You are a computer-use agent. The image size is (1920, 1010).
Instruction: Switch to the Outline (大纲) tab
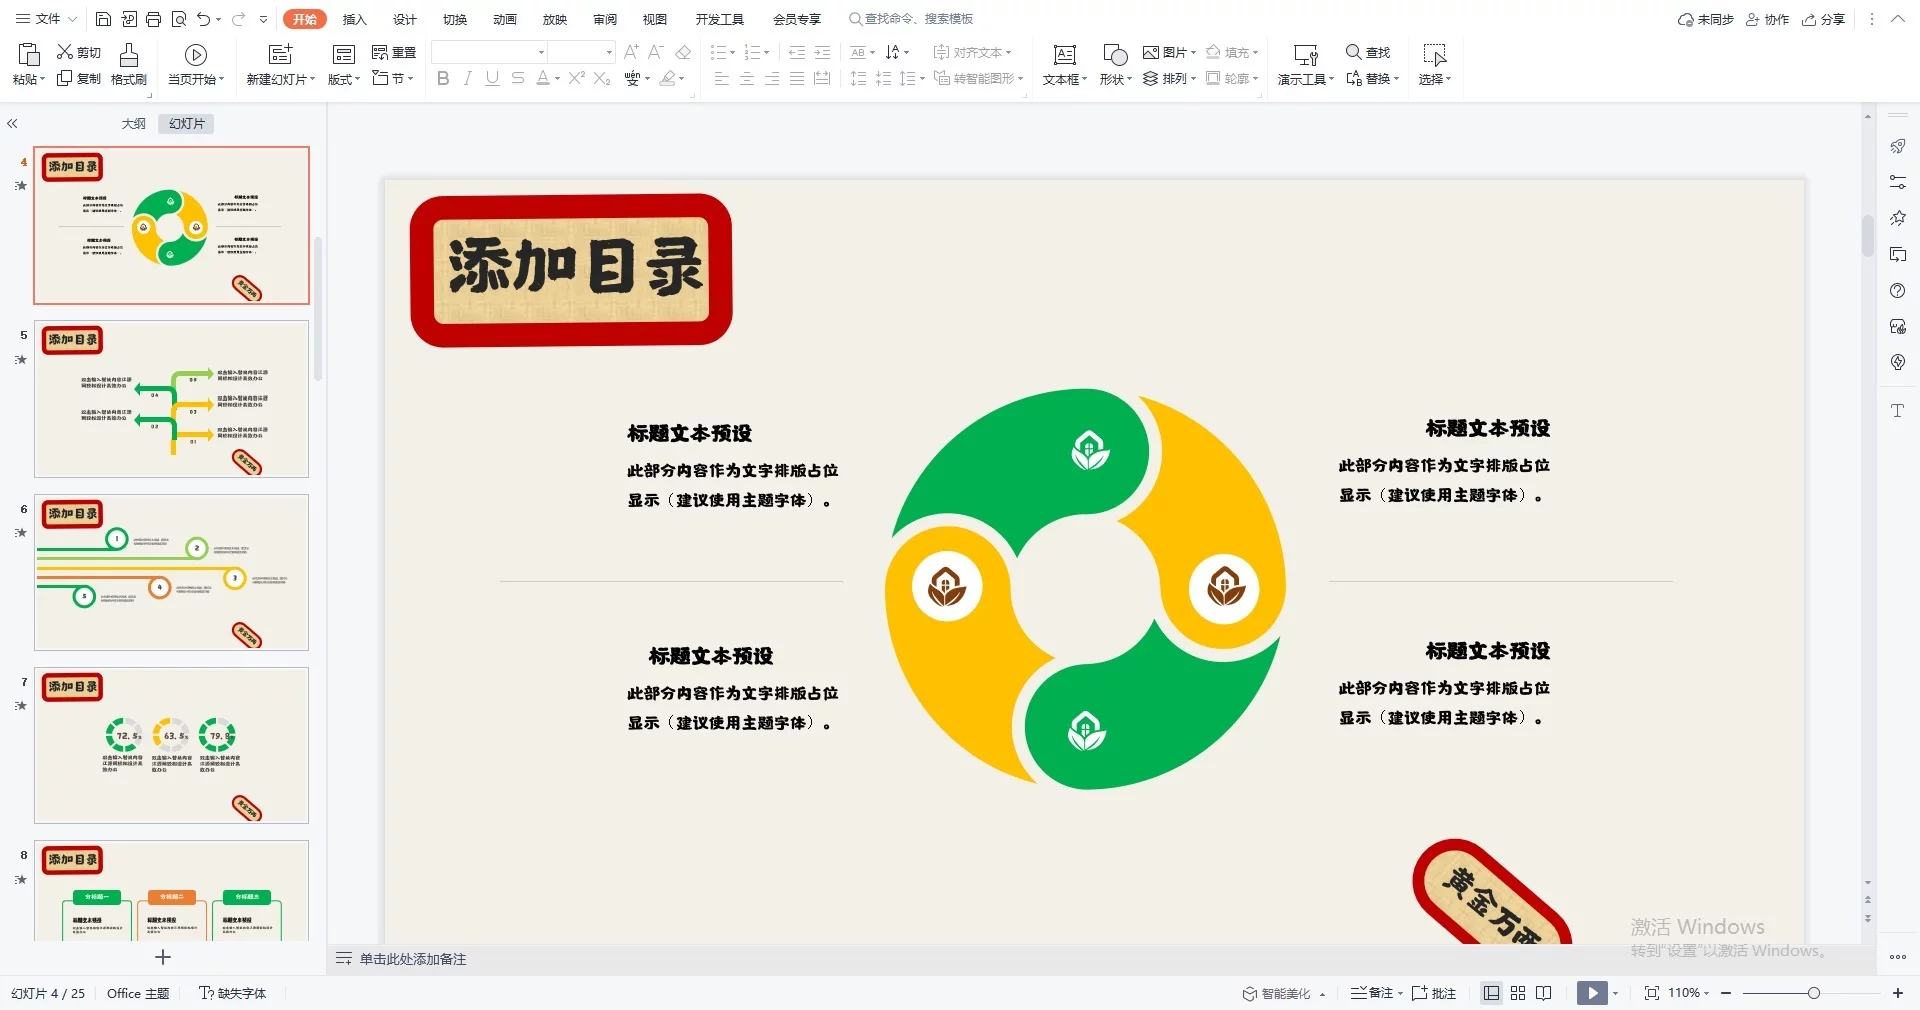coord(134,124)
